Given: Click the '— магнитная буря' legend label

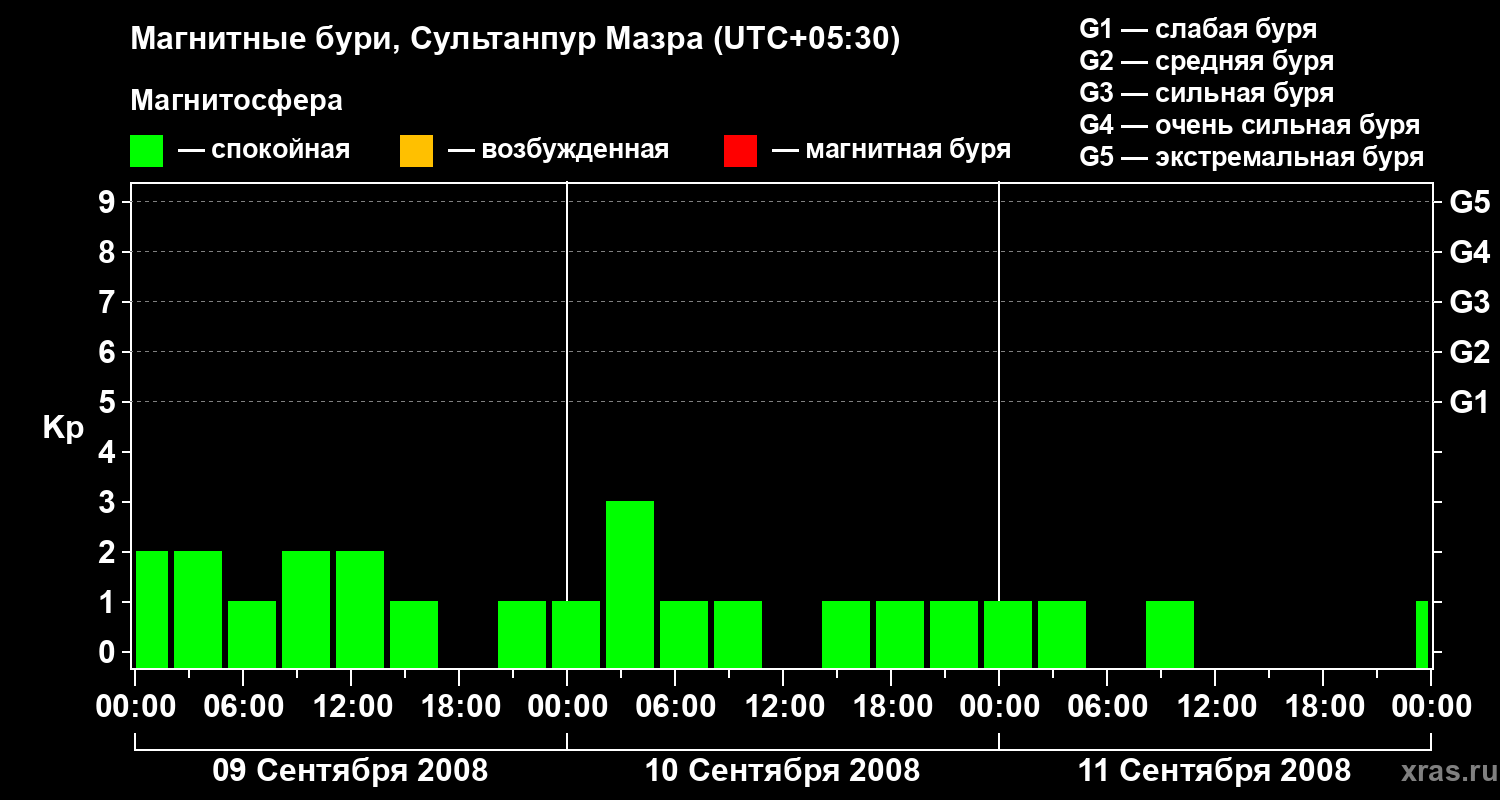Looking at the screenshot, I should pyautogui.click(x=891, y=151).
